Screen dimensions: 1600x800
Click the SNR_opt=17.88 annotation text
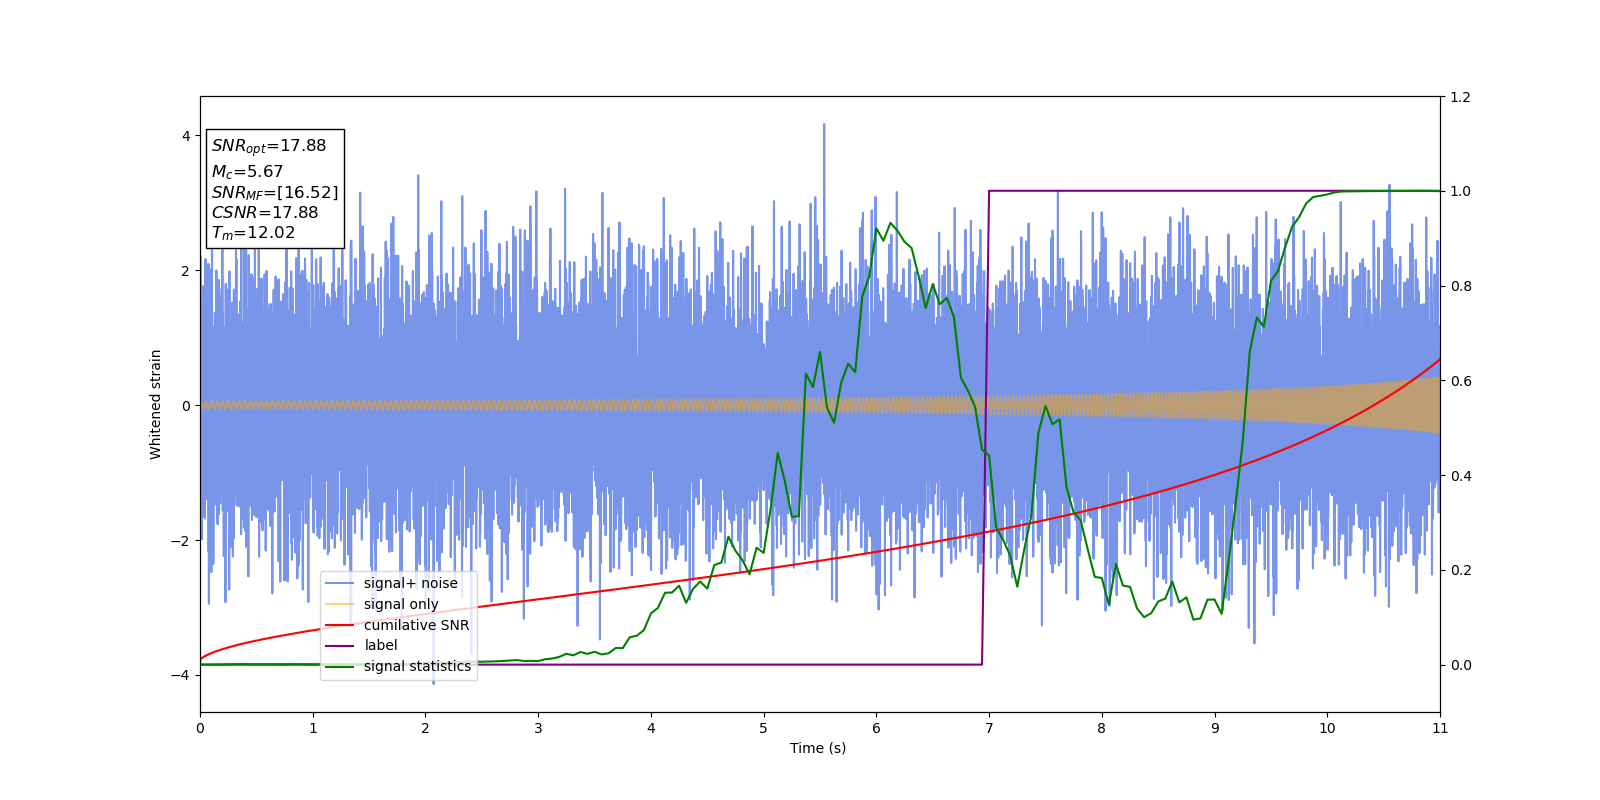[x=269, y=146]
